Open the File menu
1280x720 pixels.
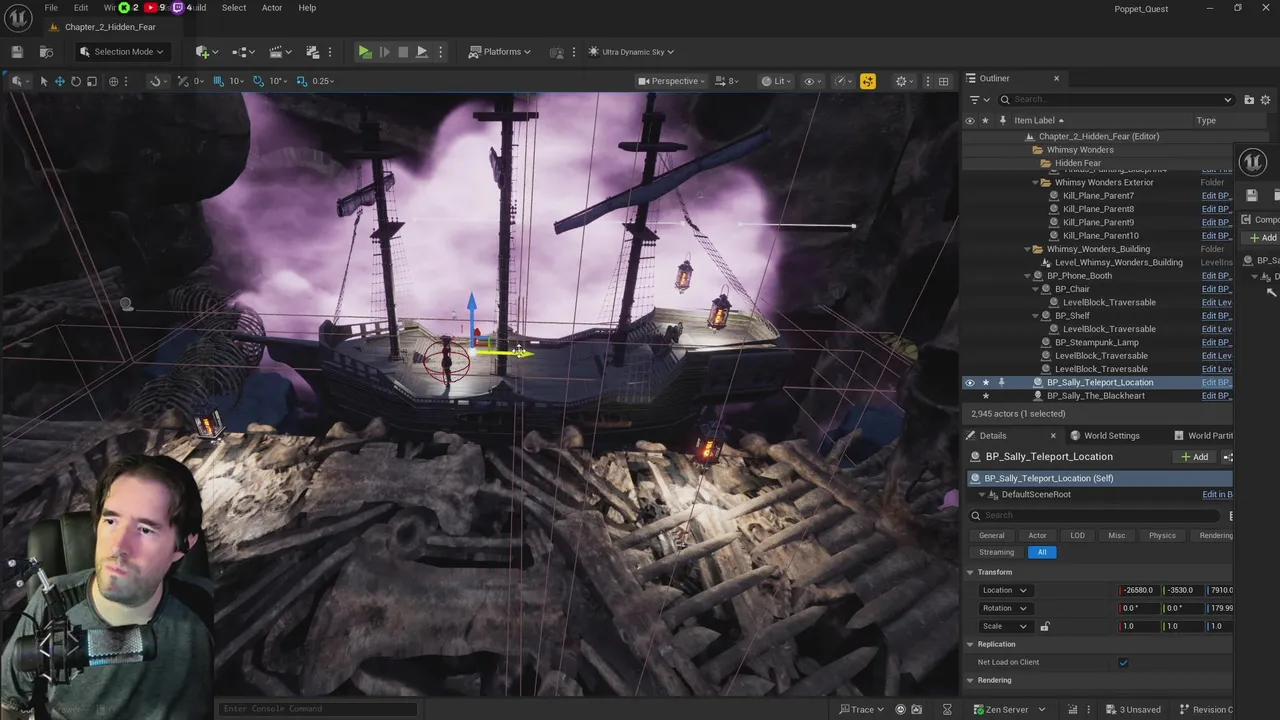[x=51, y=8]
